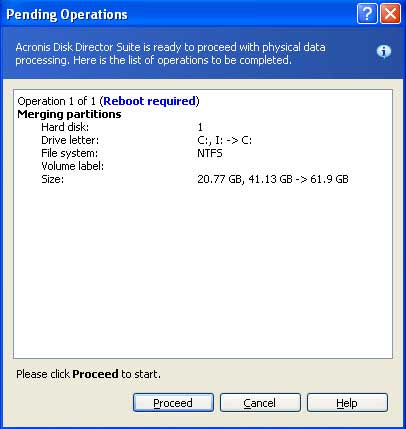406x429 pixels.
Task: Click the 'Merging partitions' heading
Action: pos(69,114)
